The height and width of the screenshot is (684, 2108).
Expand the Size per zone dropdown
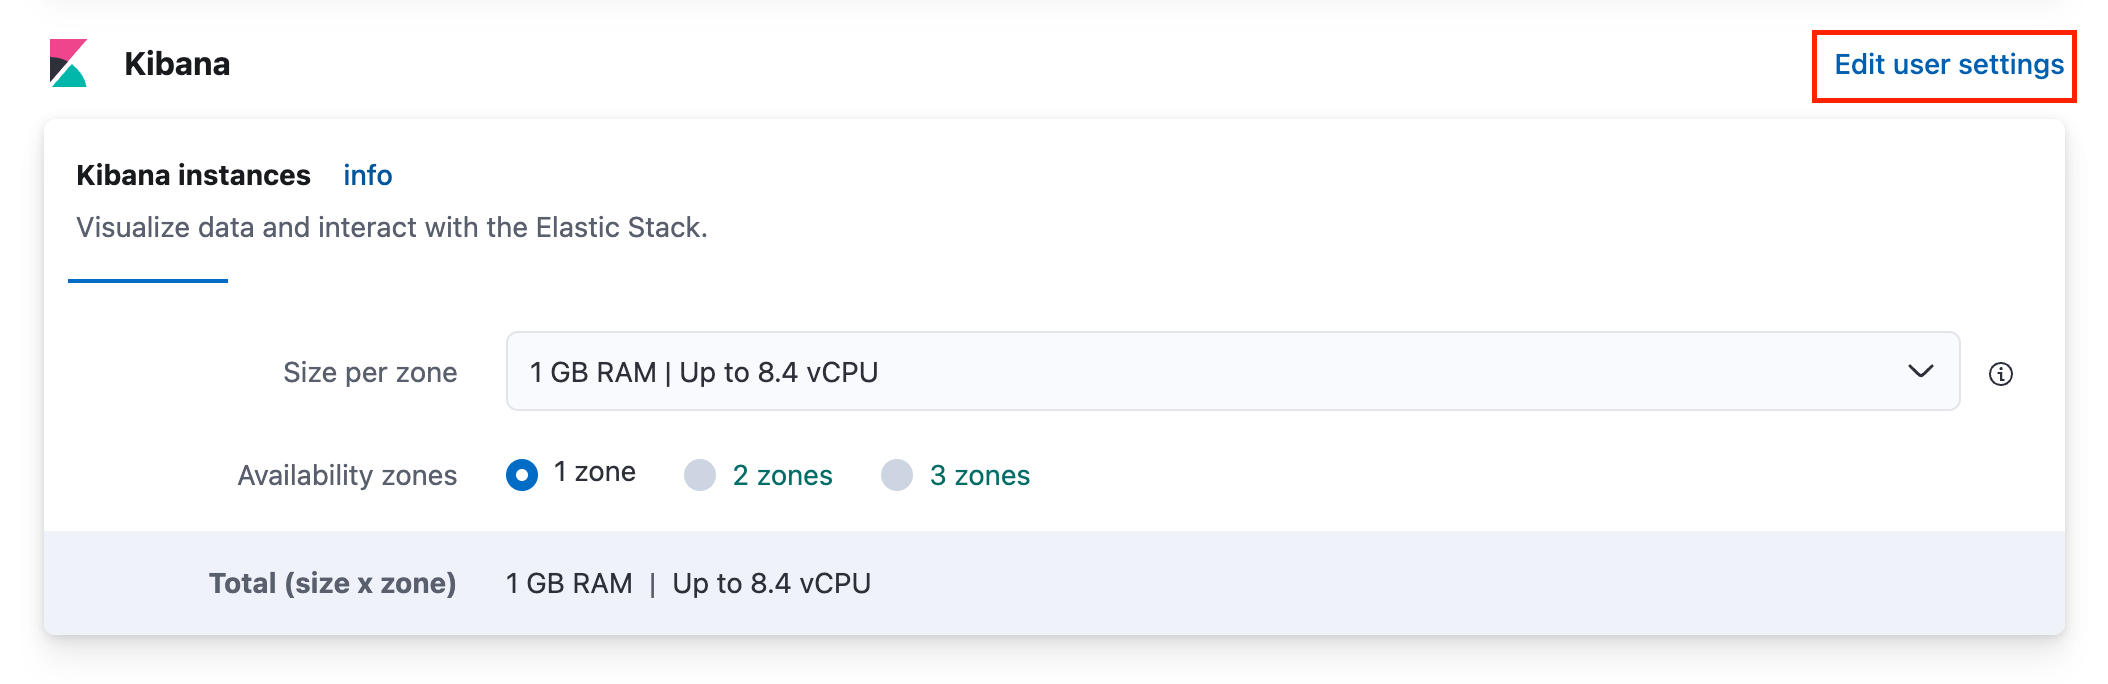coord(1232,371)
